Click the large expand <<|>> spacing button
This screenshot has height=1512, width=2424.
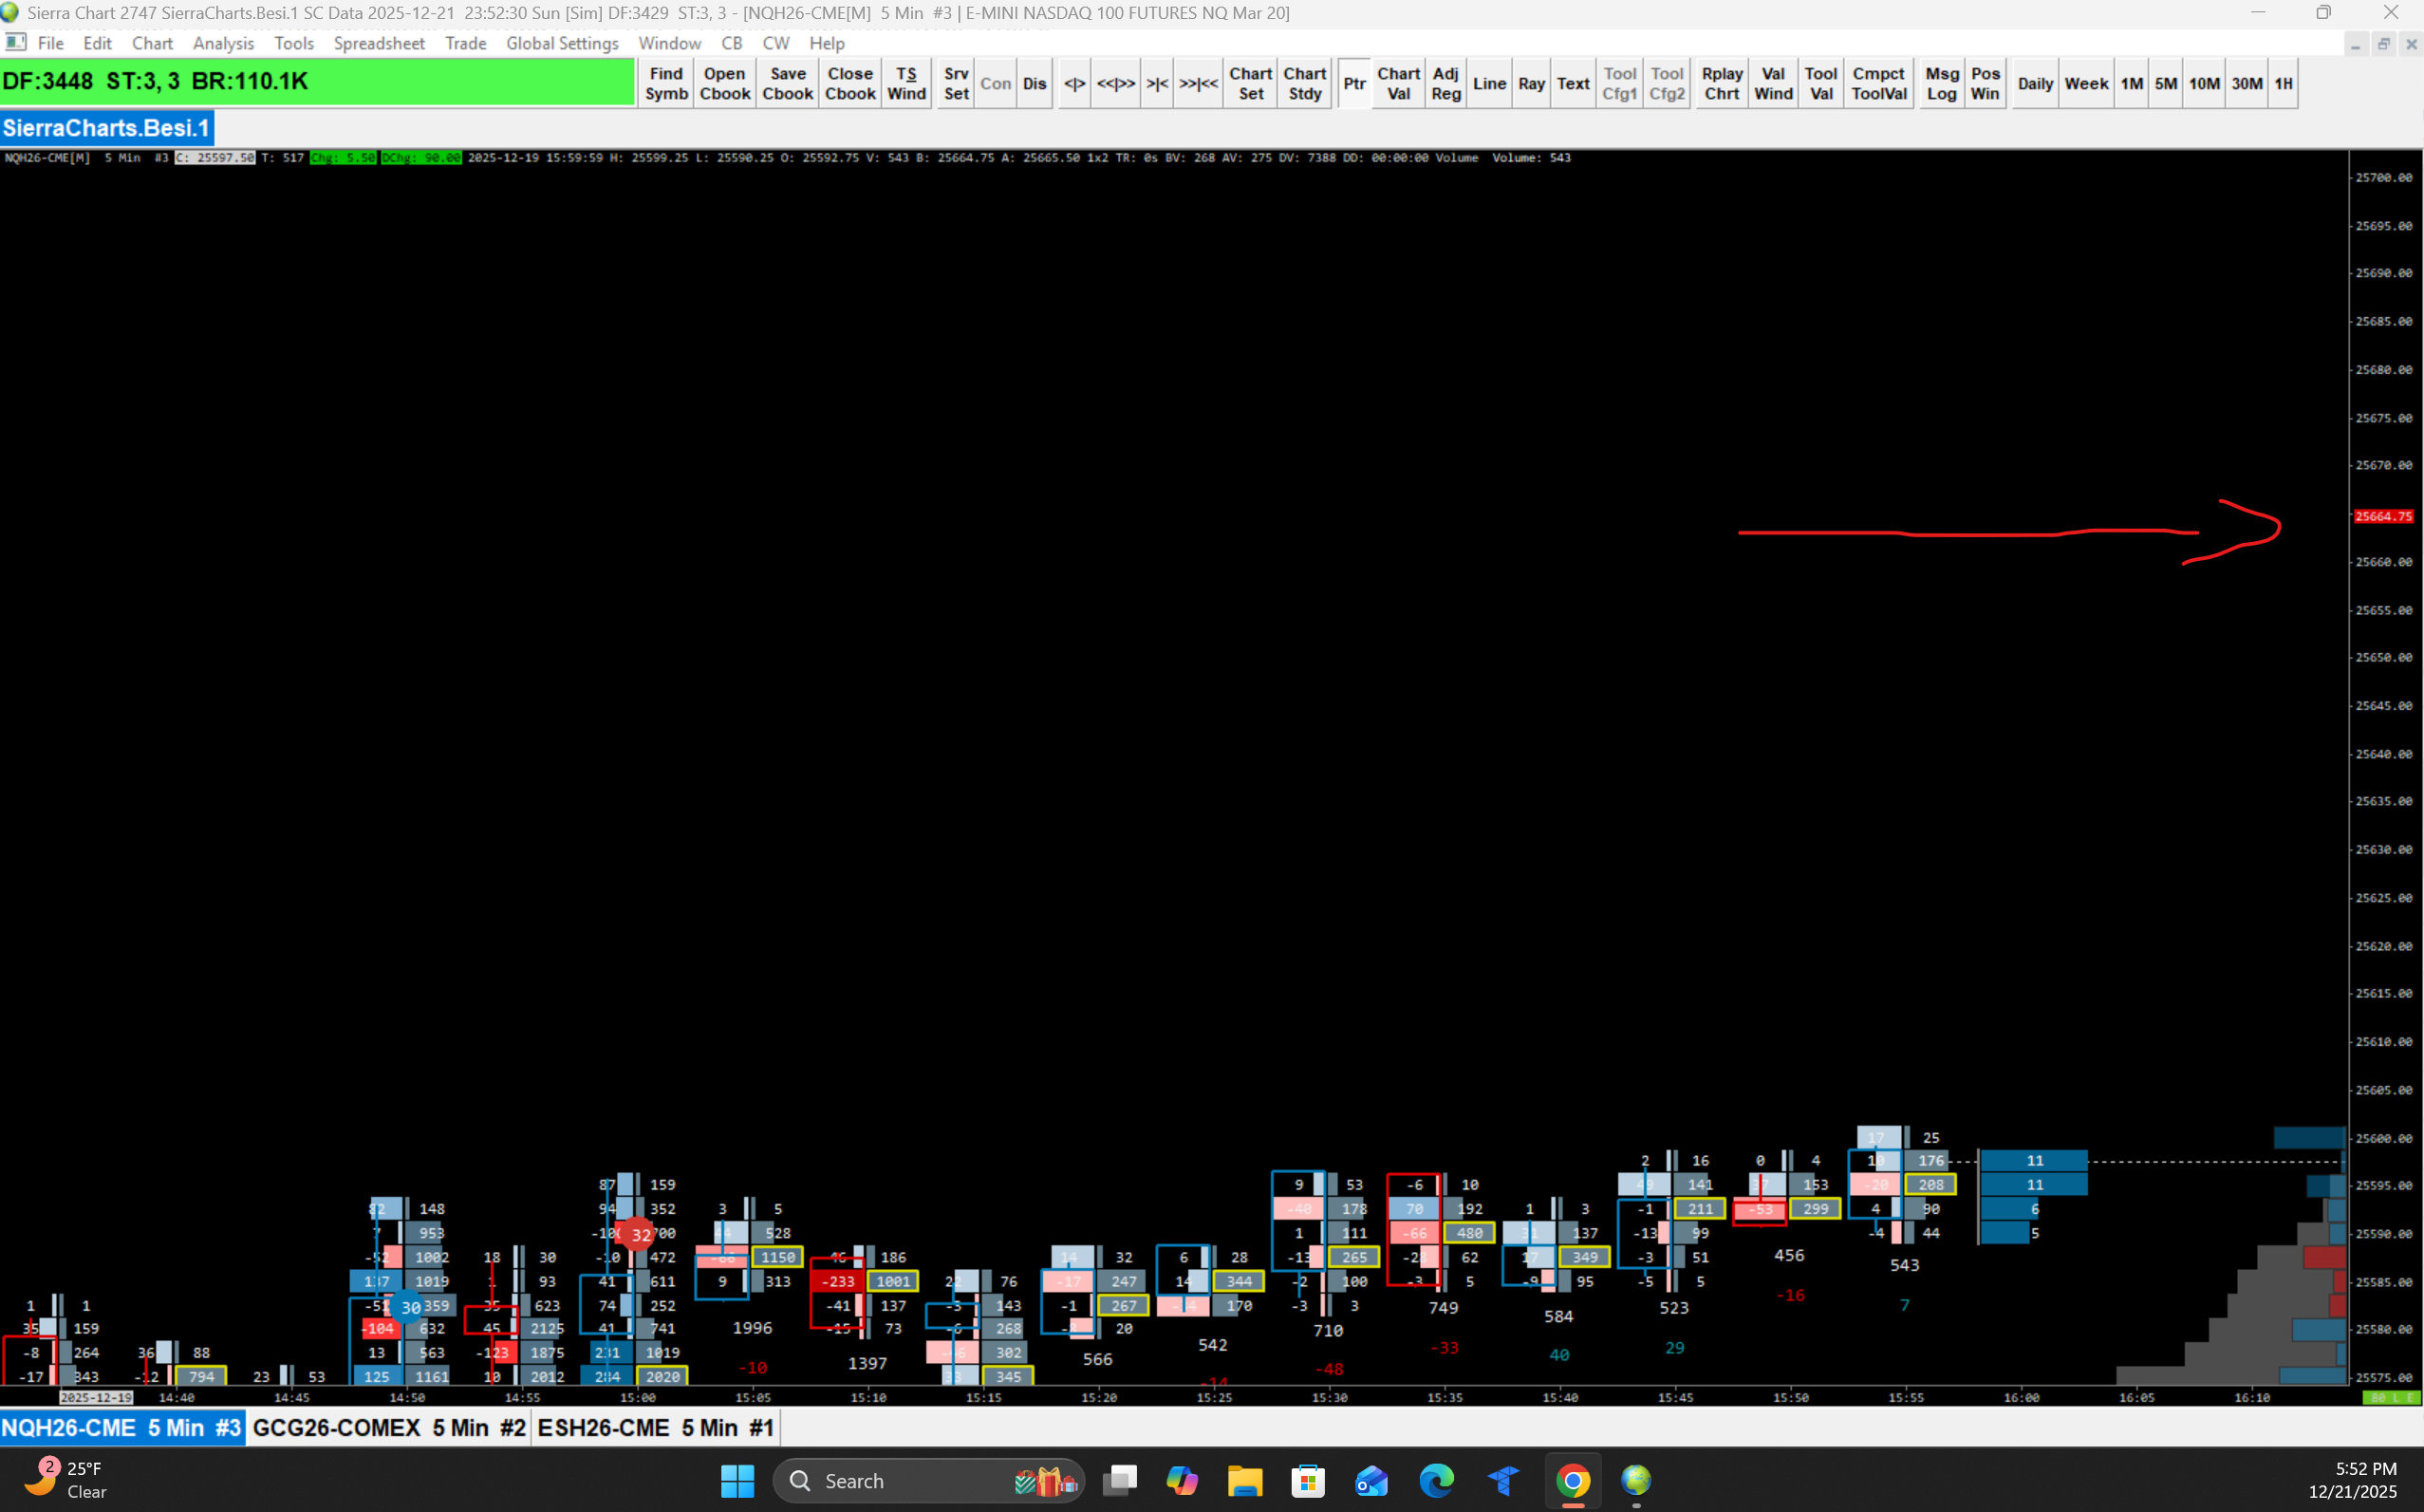coord(1115,84)
